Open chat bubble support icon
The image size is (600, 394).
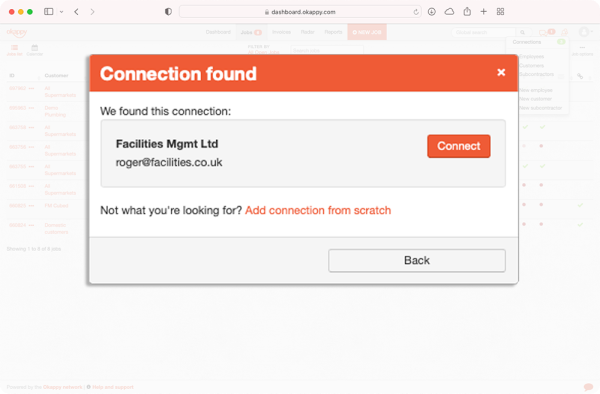588,387
